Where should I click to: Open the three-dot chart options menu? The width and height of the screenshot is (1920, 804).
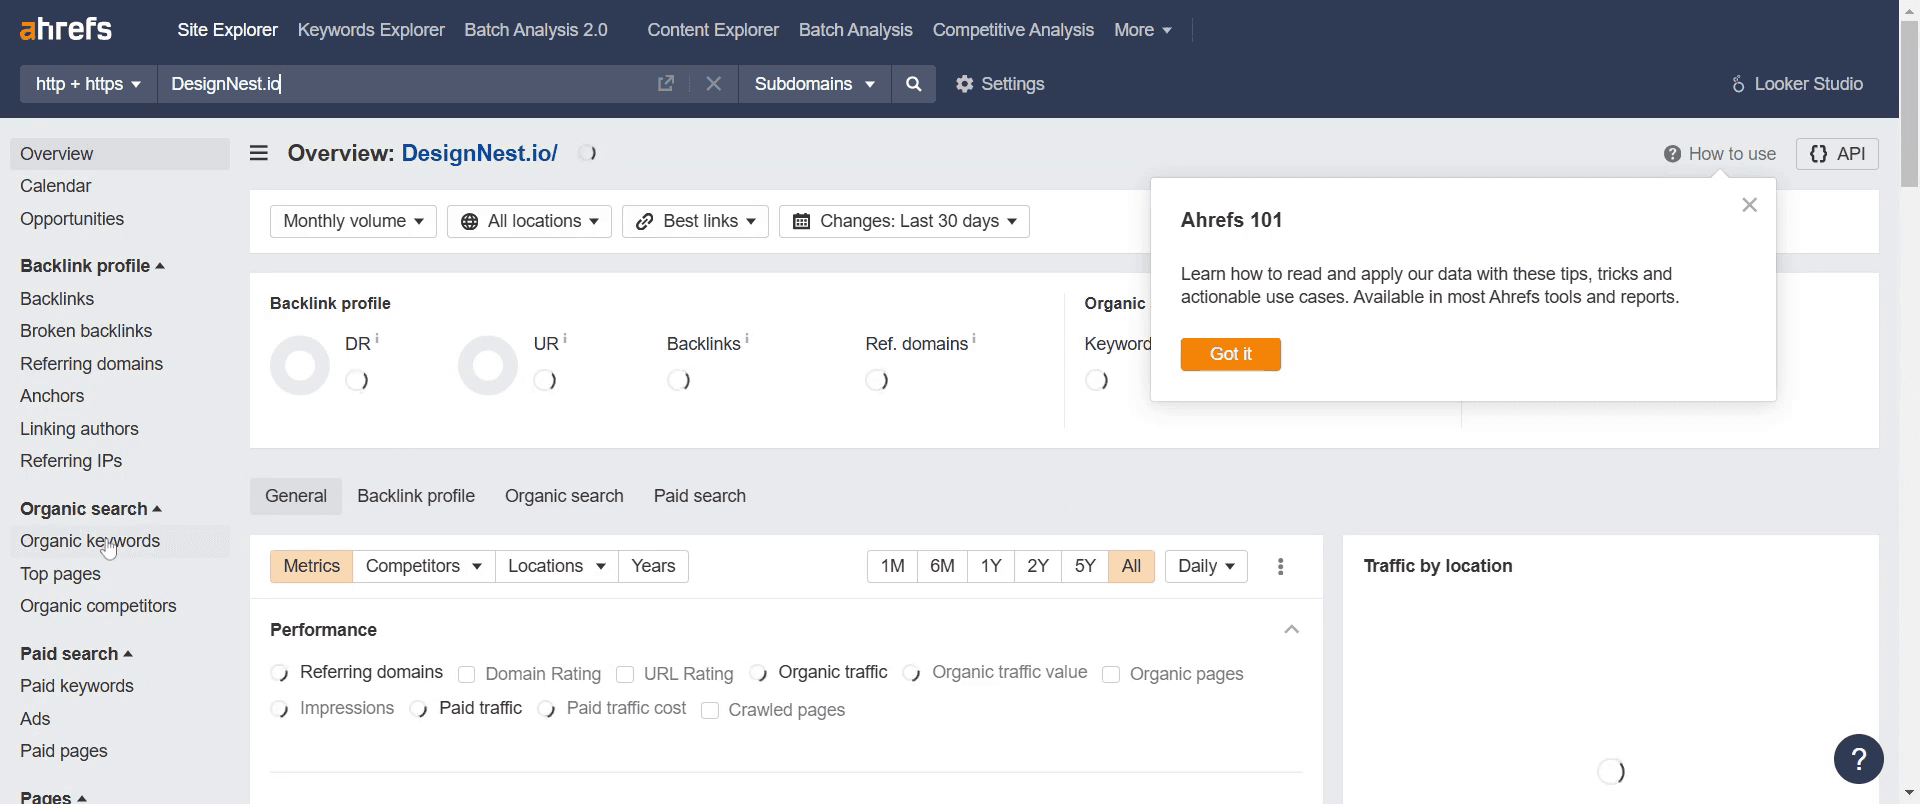click(1281, 567)
